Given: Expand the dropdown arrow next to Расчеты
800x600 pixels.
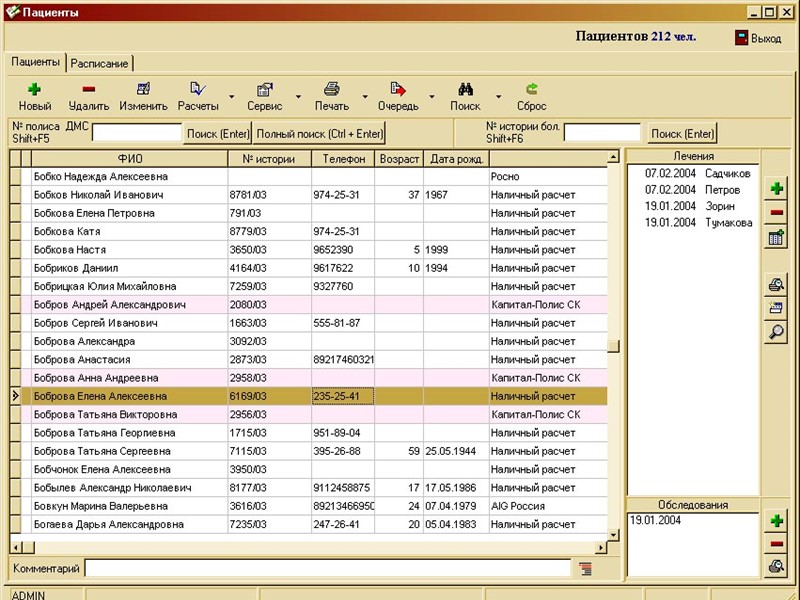Looking at the screenshot, I should click(232, 96).
